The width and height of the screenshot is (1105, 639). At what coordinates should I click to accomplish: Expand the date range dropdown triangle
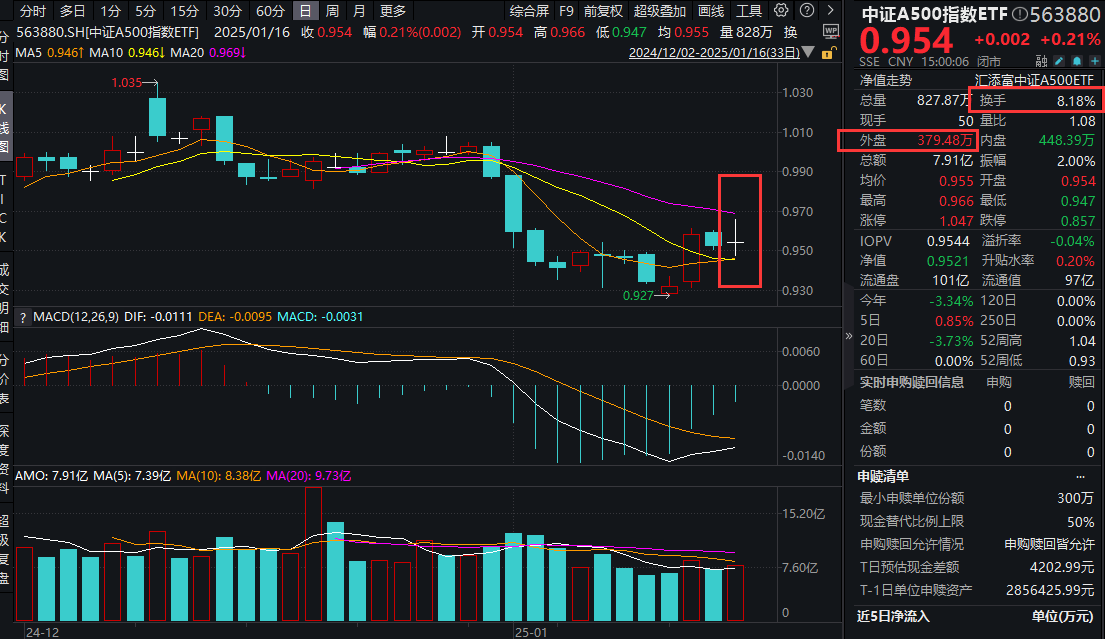pyautogui.click(x=808, y=52)
